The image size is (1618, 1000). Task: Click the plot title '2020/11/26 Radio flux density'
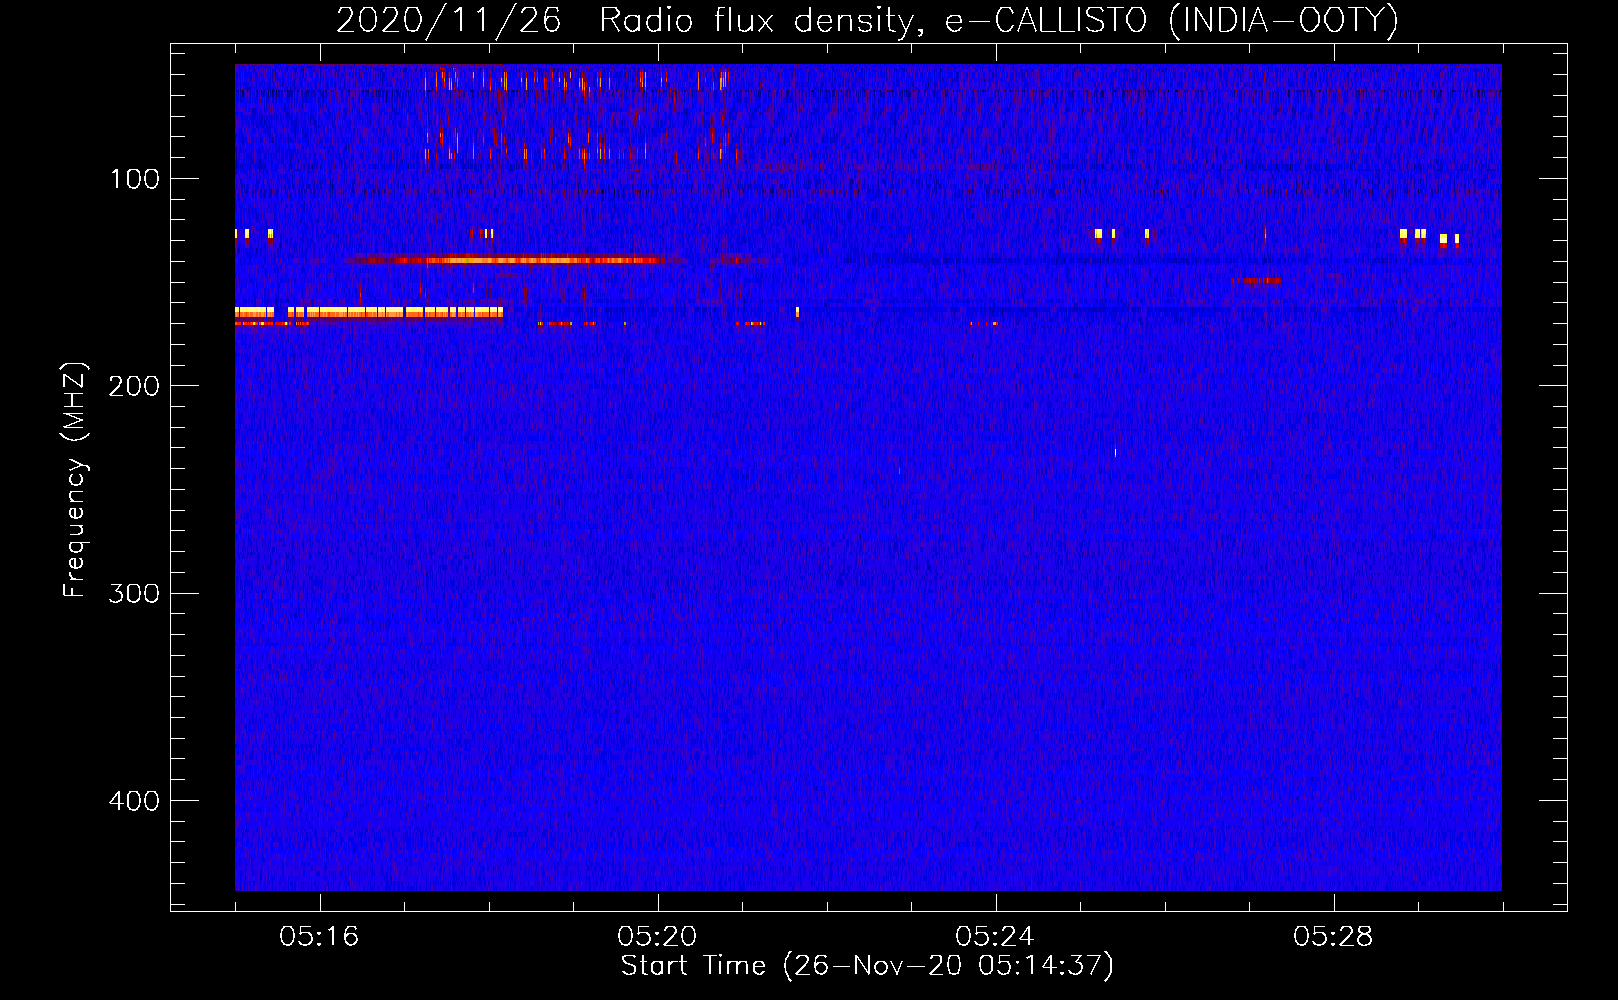coord(867,21)
